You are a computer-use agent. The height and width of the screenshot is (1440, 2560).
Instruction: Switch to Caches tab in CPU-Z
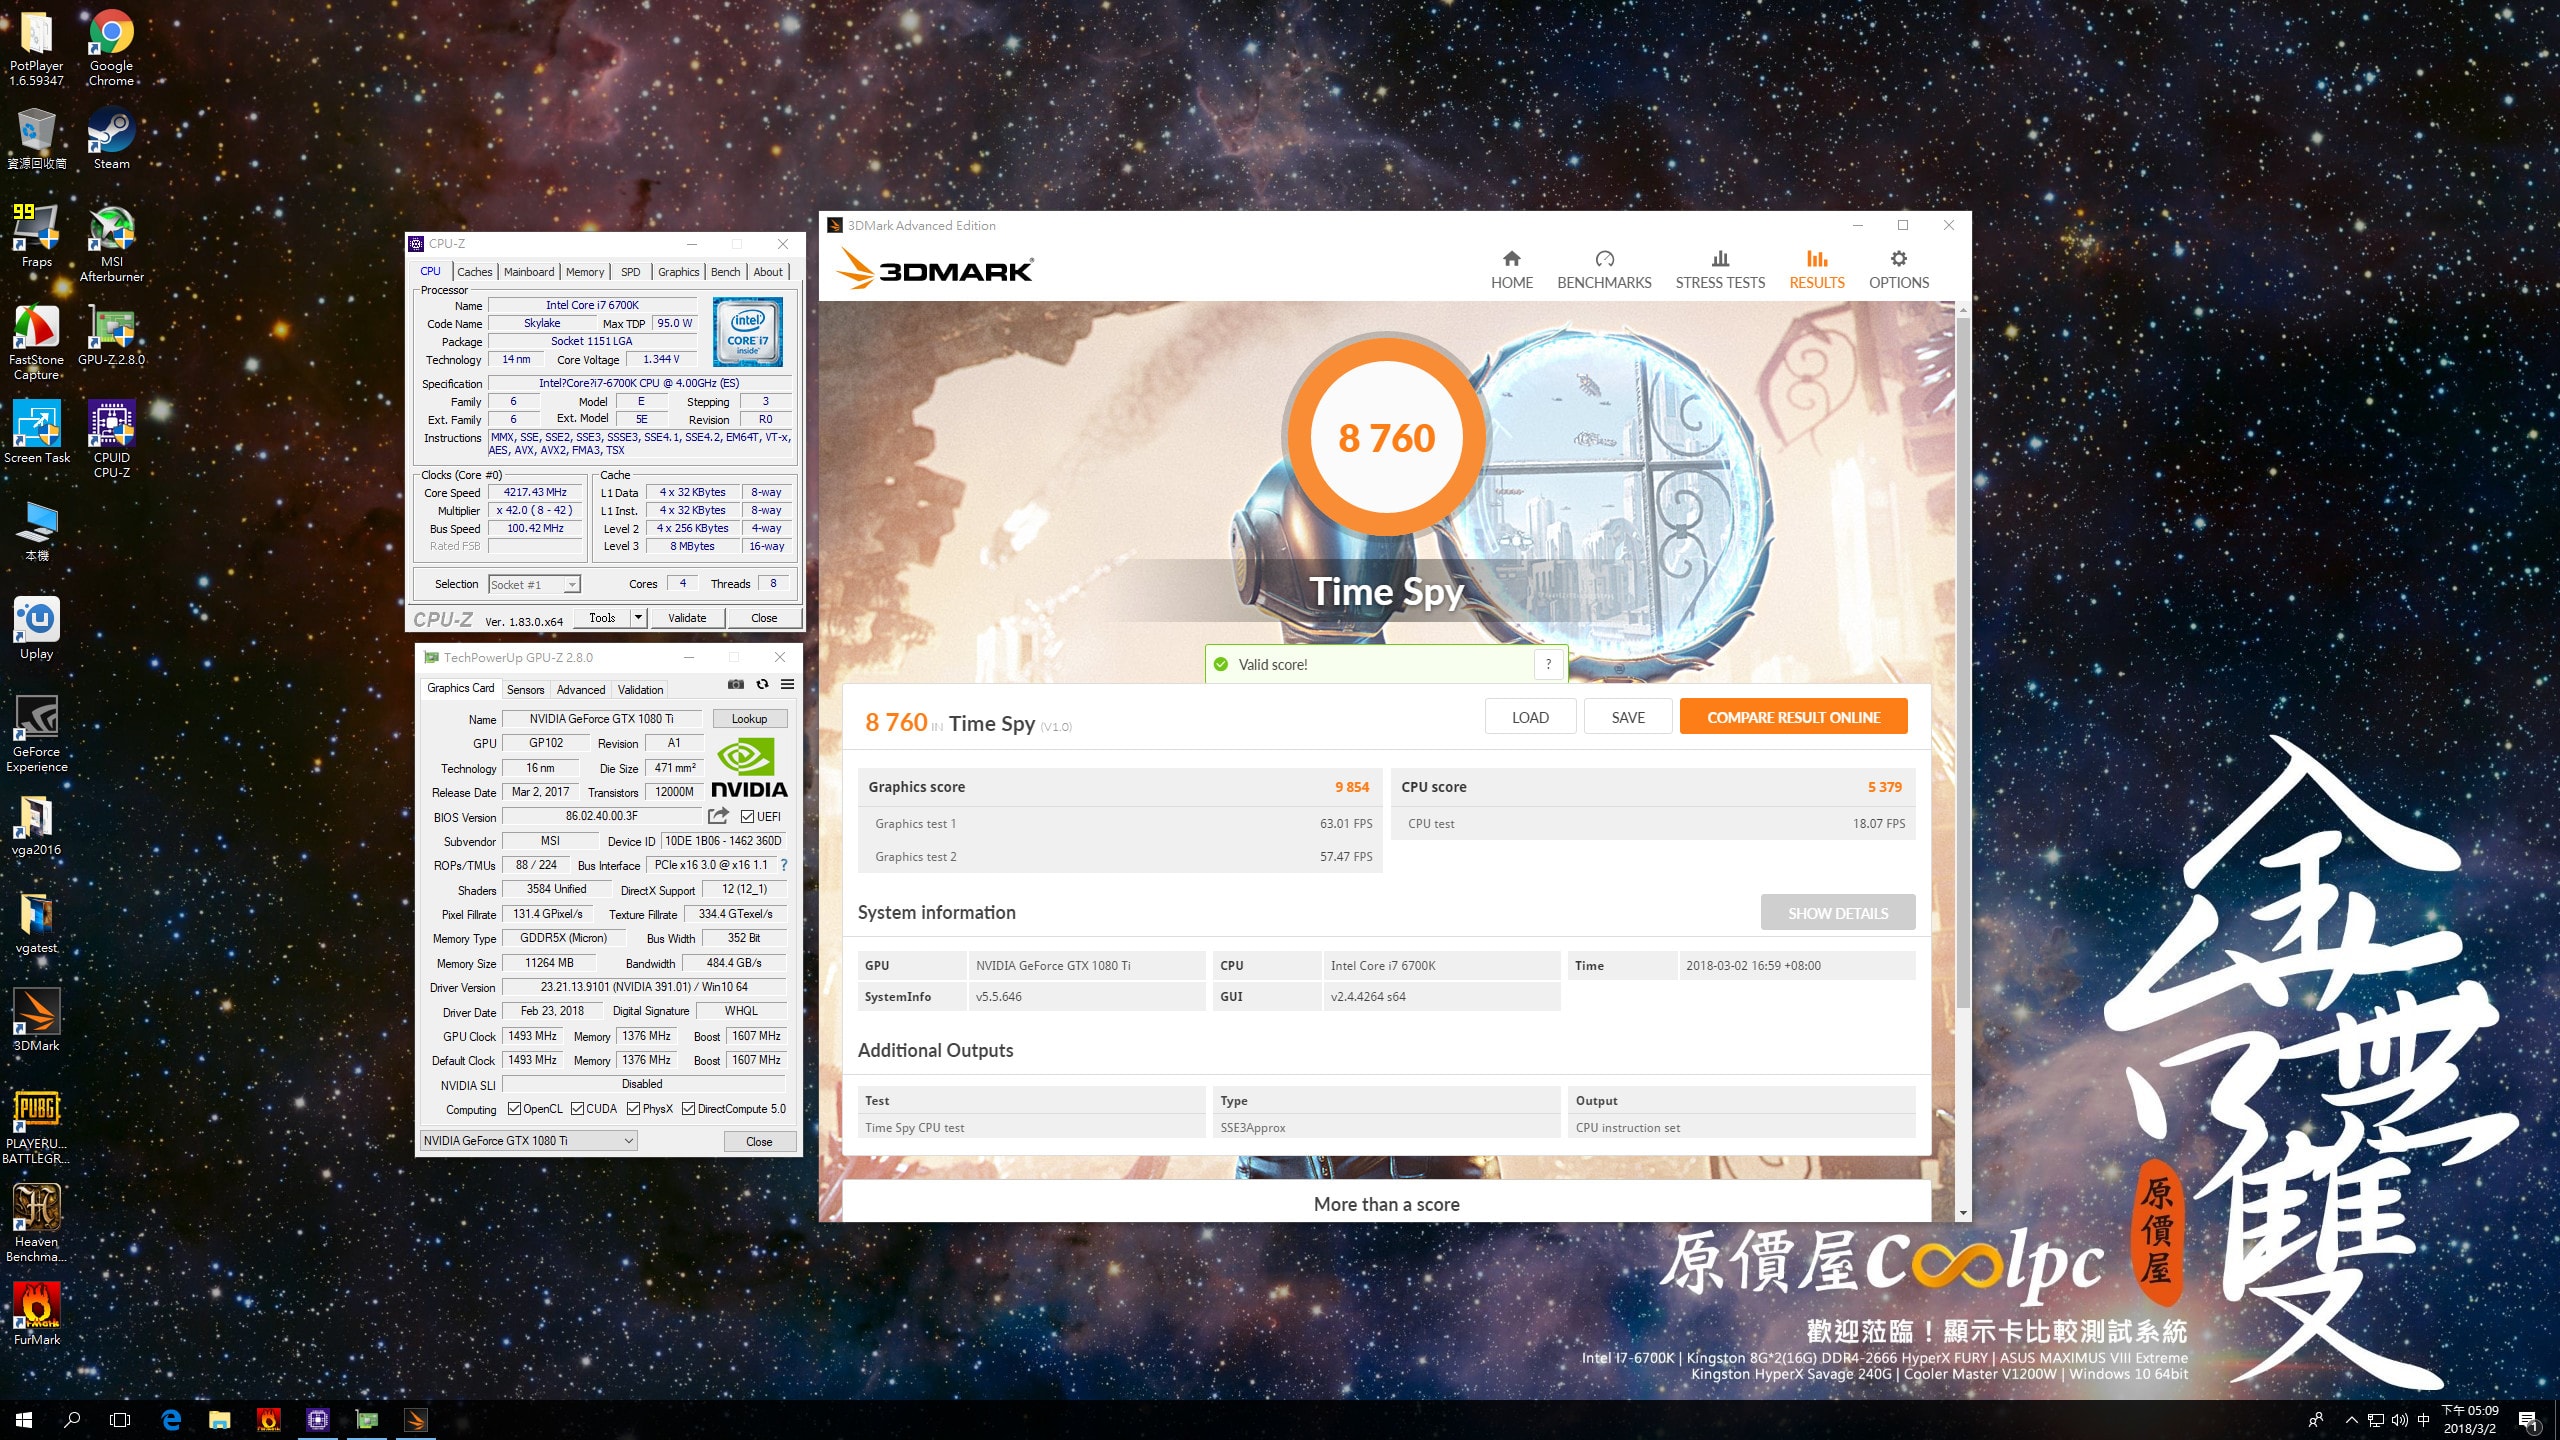[474, 272]
